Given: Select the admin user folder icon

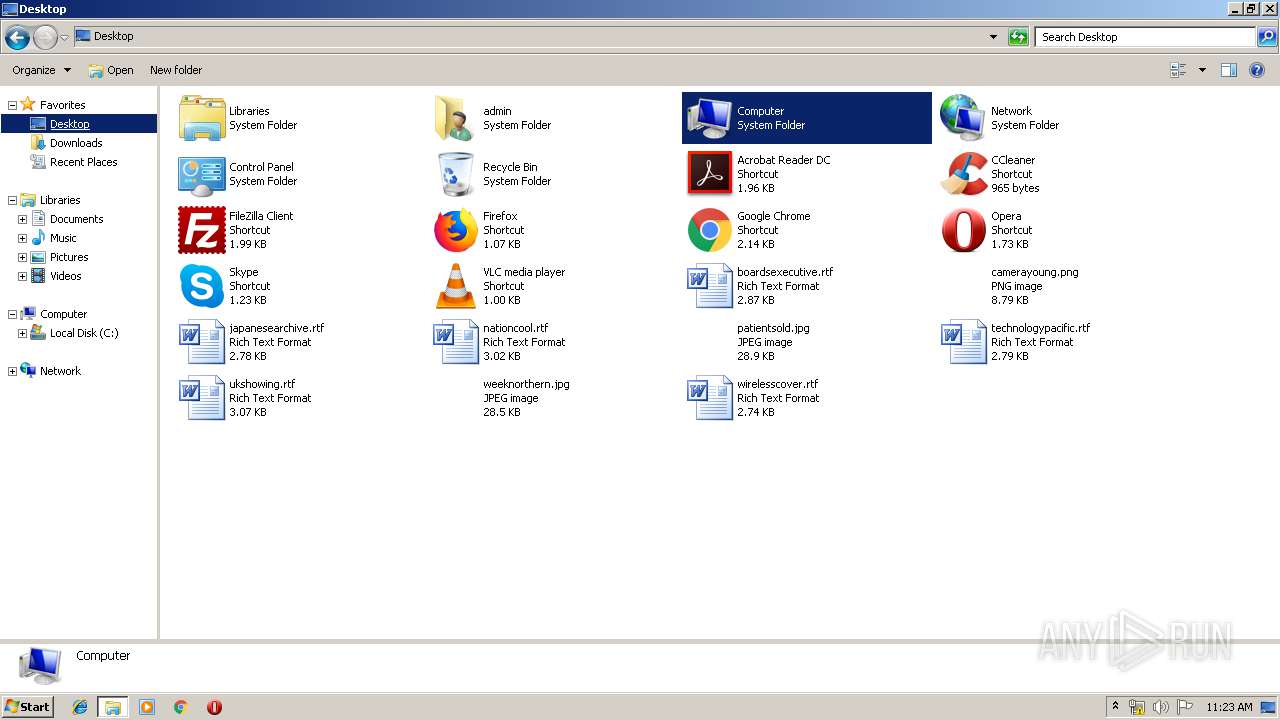Looking at the screenshot, I should pos(456,118).
